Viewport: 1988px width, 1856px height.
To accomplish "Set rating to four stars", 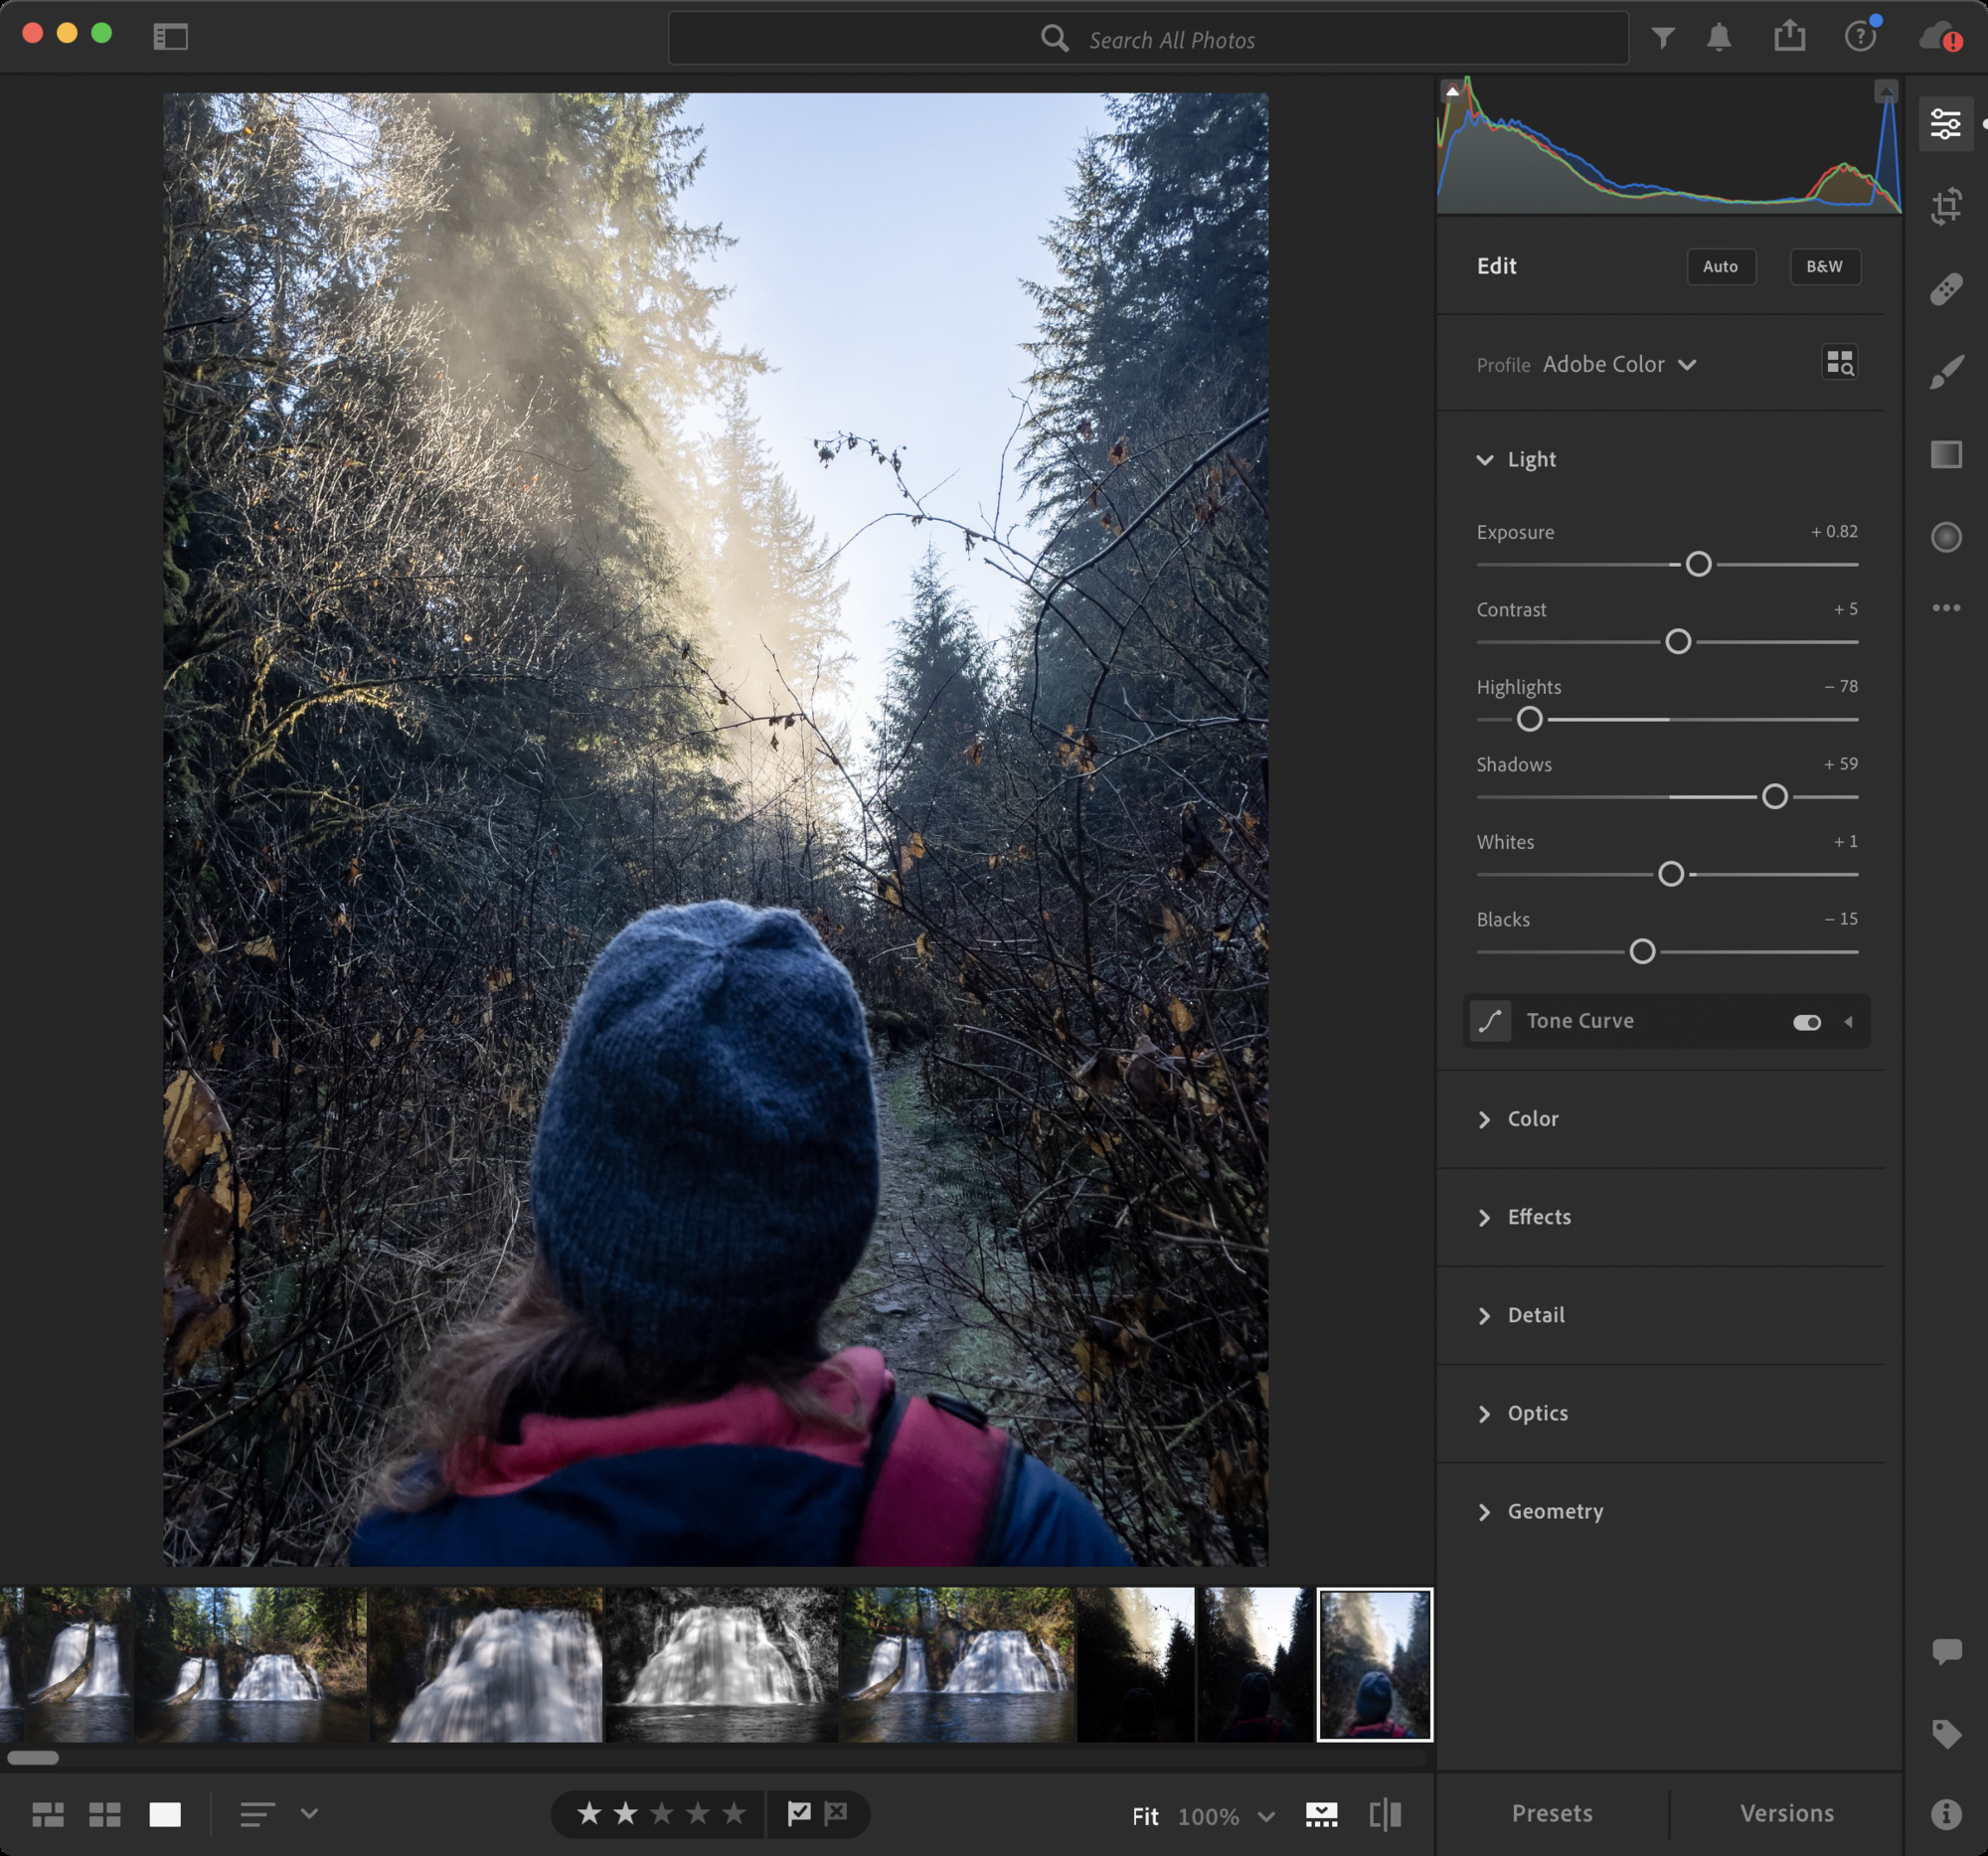I will (x=698, y=1813).
